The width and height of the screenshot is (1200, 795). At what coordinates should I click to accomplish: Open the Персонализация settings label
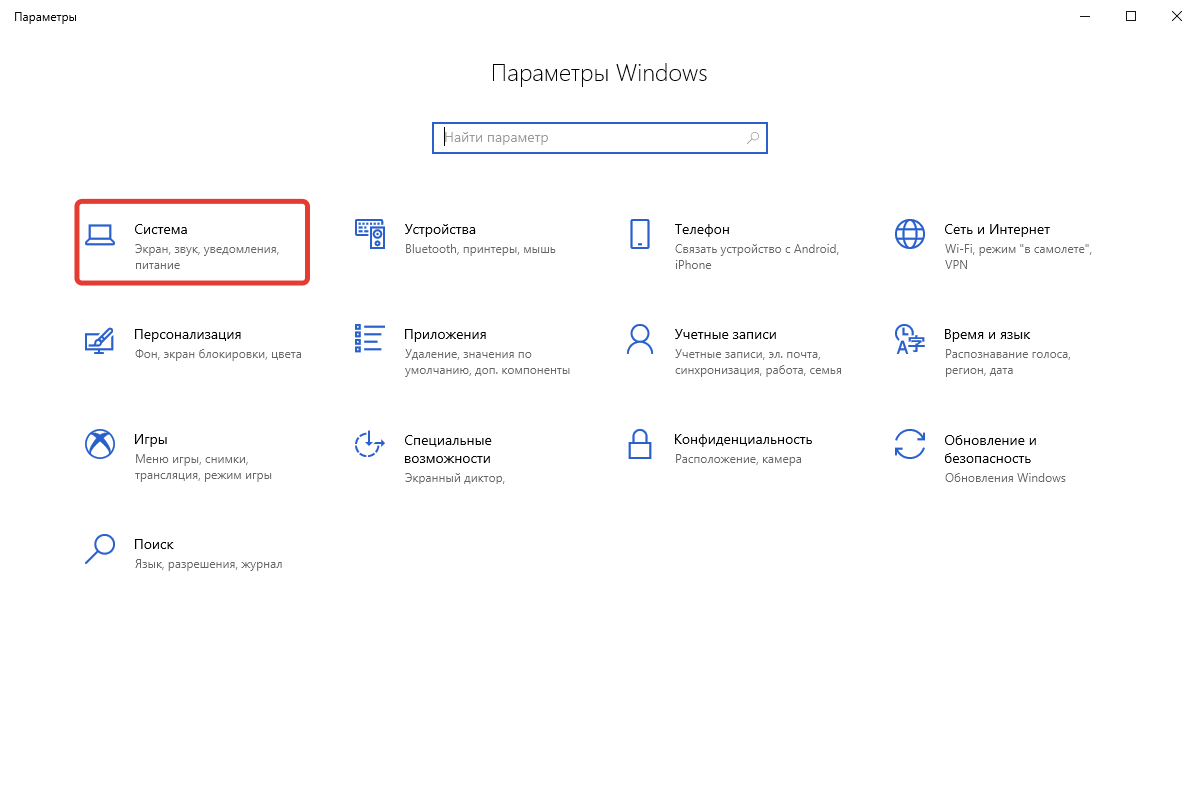point(188,334)
